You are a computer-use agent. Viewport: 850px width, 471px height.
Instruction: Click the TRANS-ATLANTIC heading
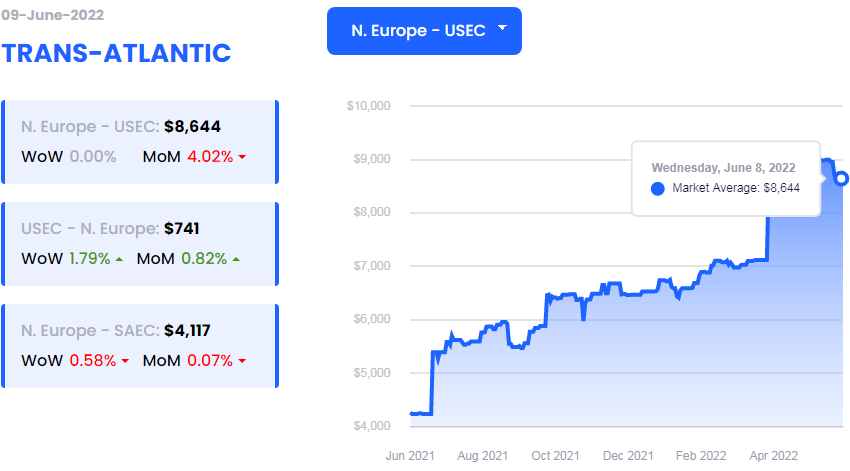[116, 52]
